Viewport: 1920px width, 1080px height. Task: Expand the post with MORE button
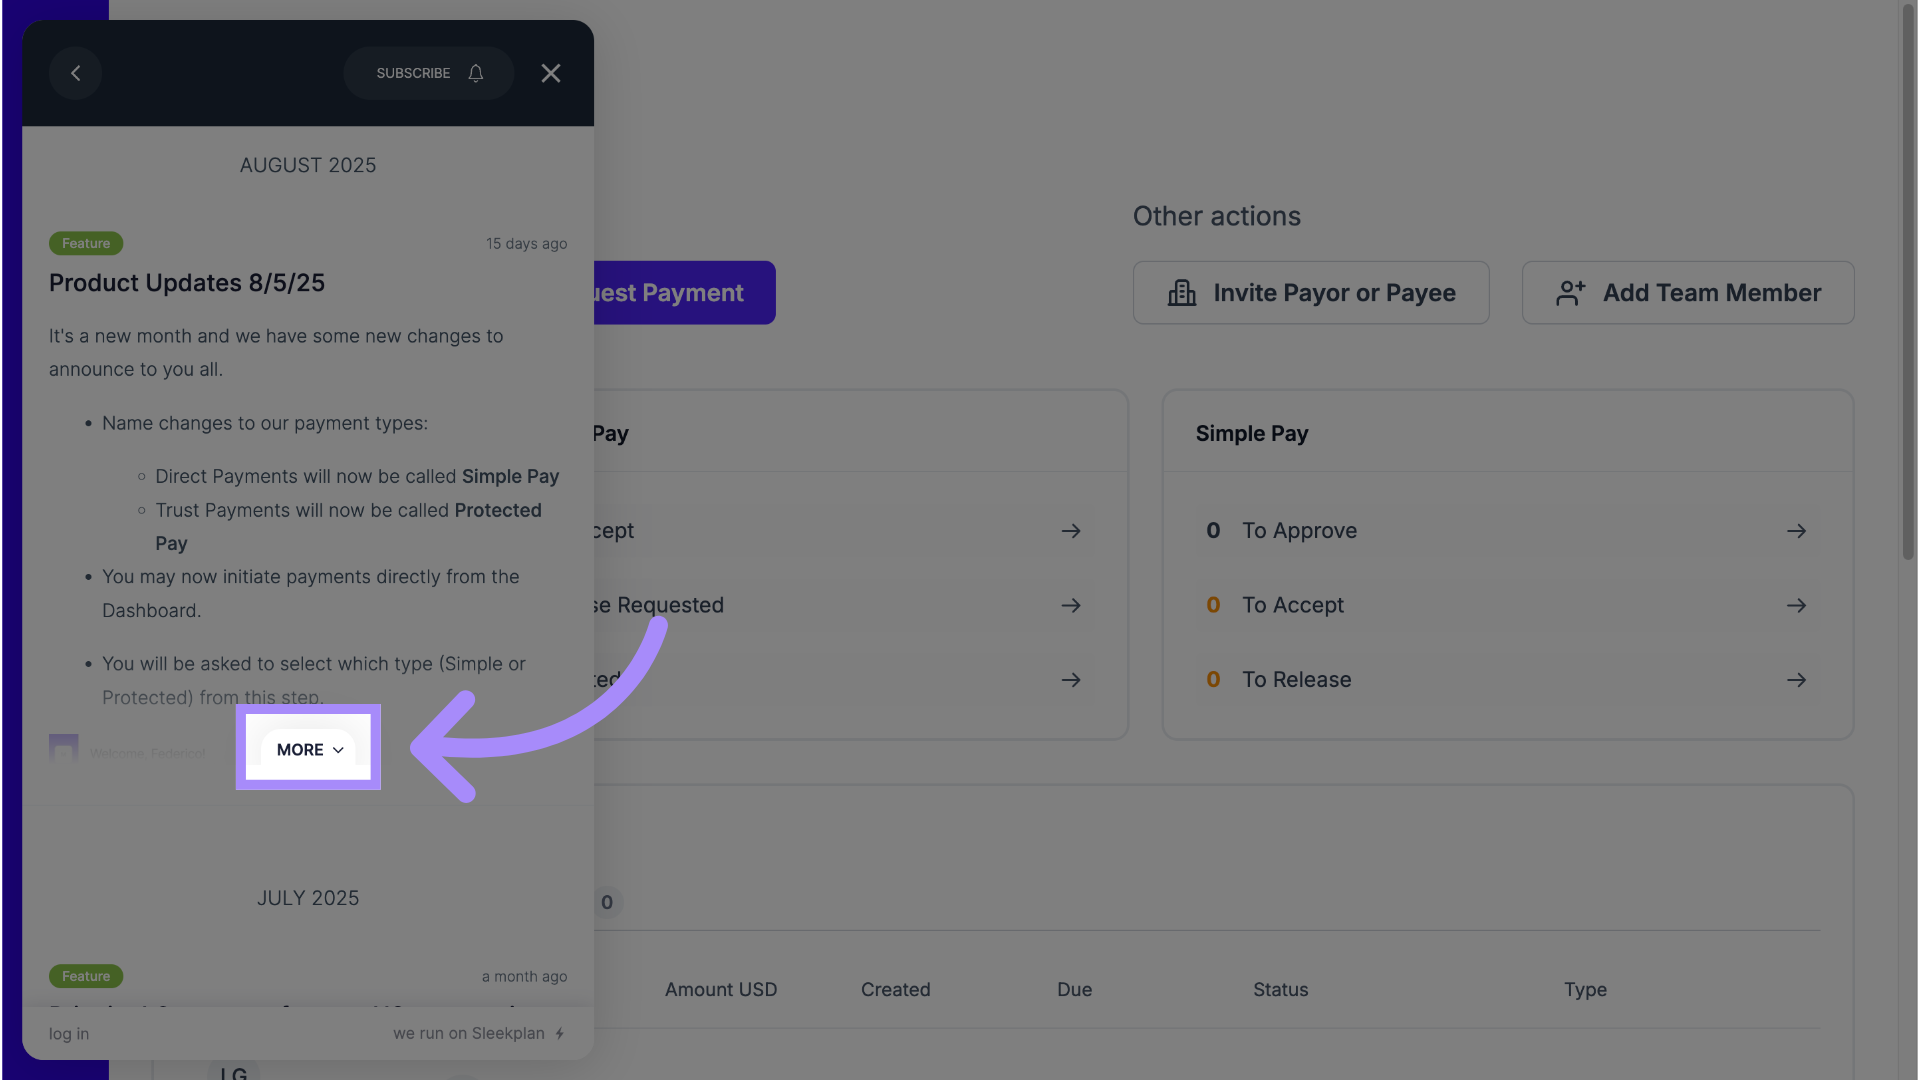click(309, 749)
